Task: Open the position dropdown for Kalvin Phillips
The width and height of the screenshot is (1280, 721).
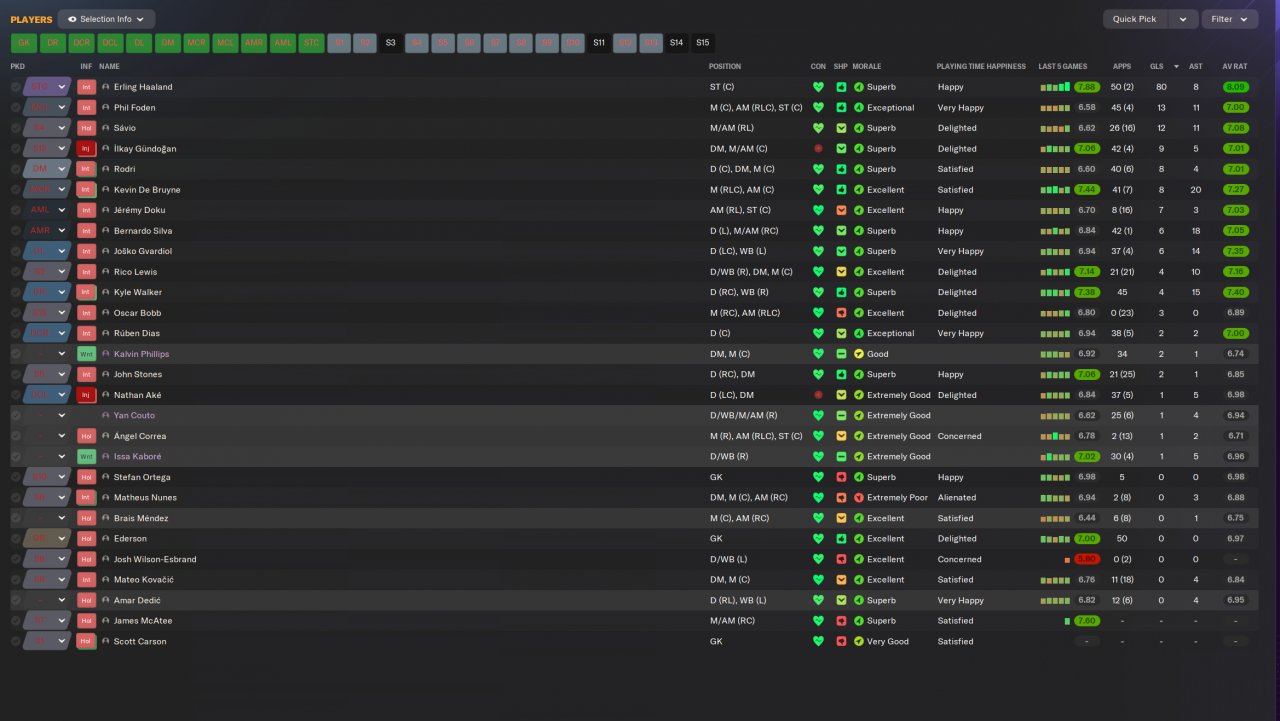Action: coord(62,354)
